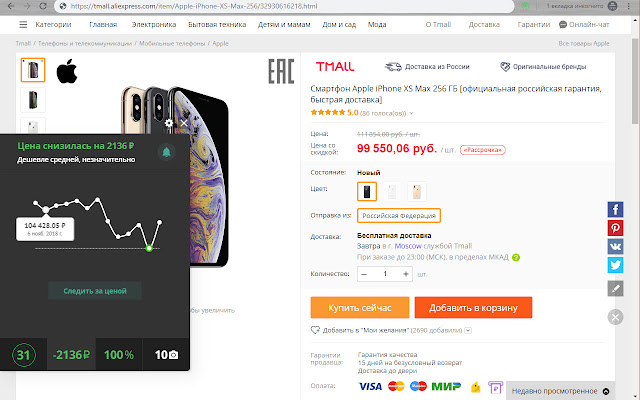Viewport: 640px width, 400px height.
Task: Open the hamburger Категории menu
Action: pyautogui.click(x=23, y=24)
